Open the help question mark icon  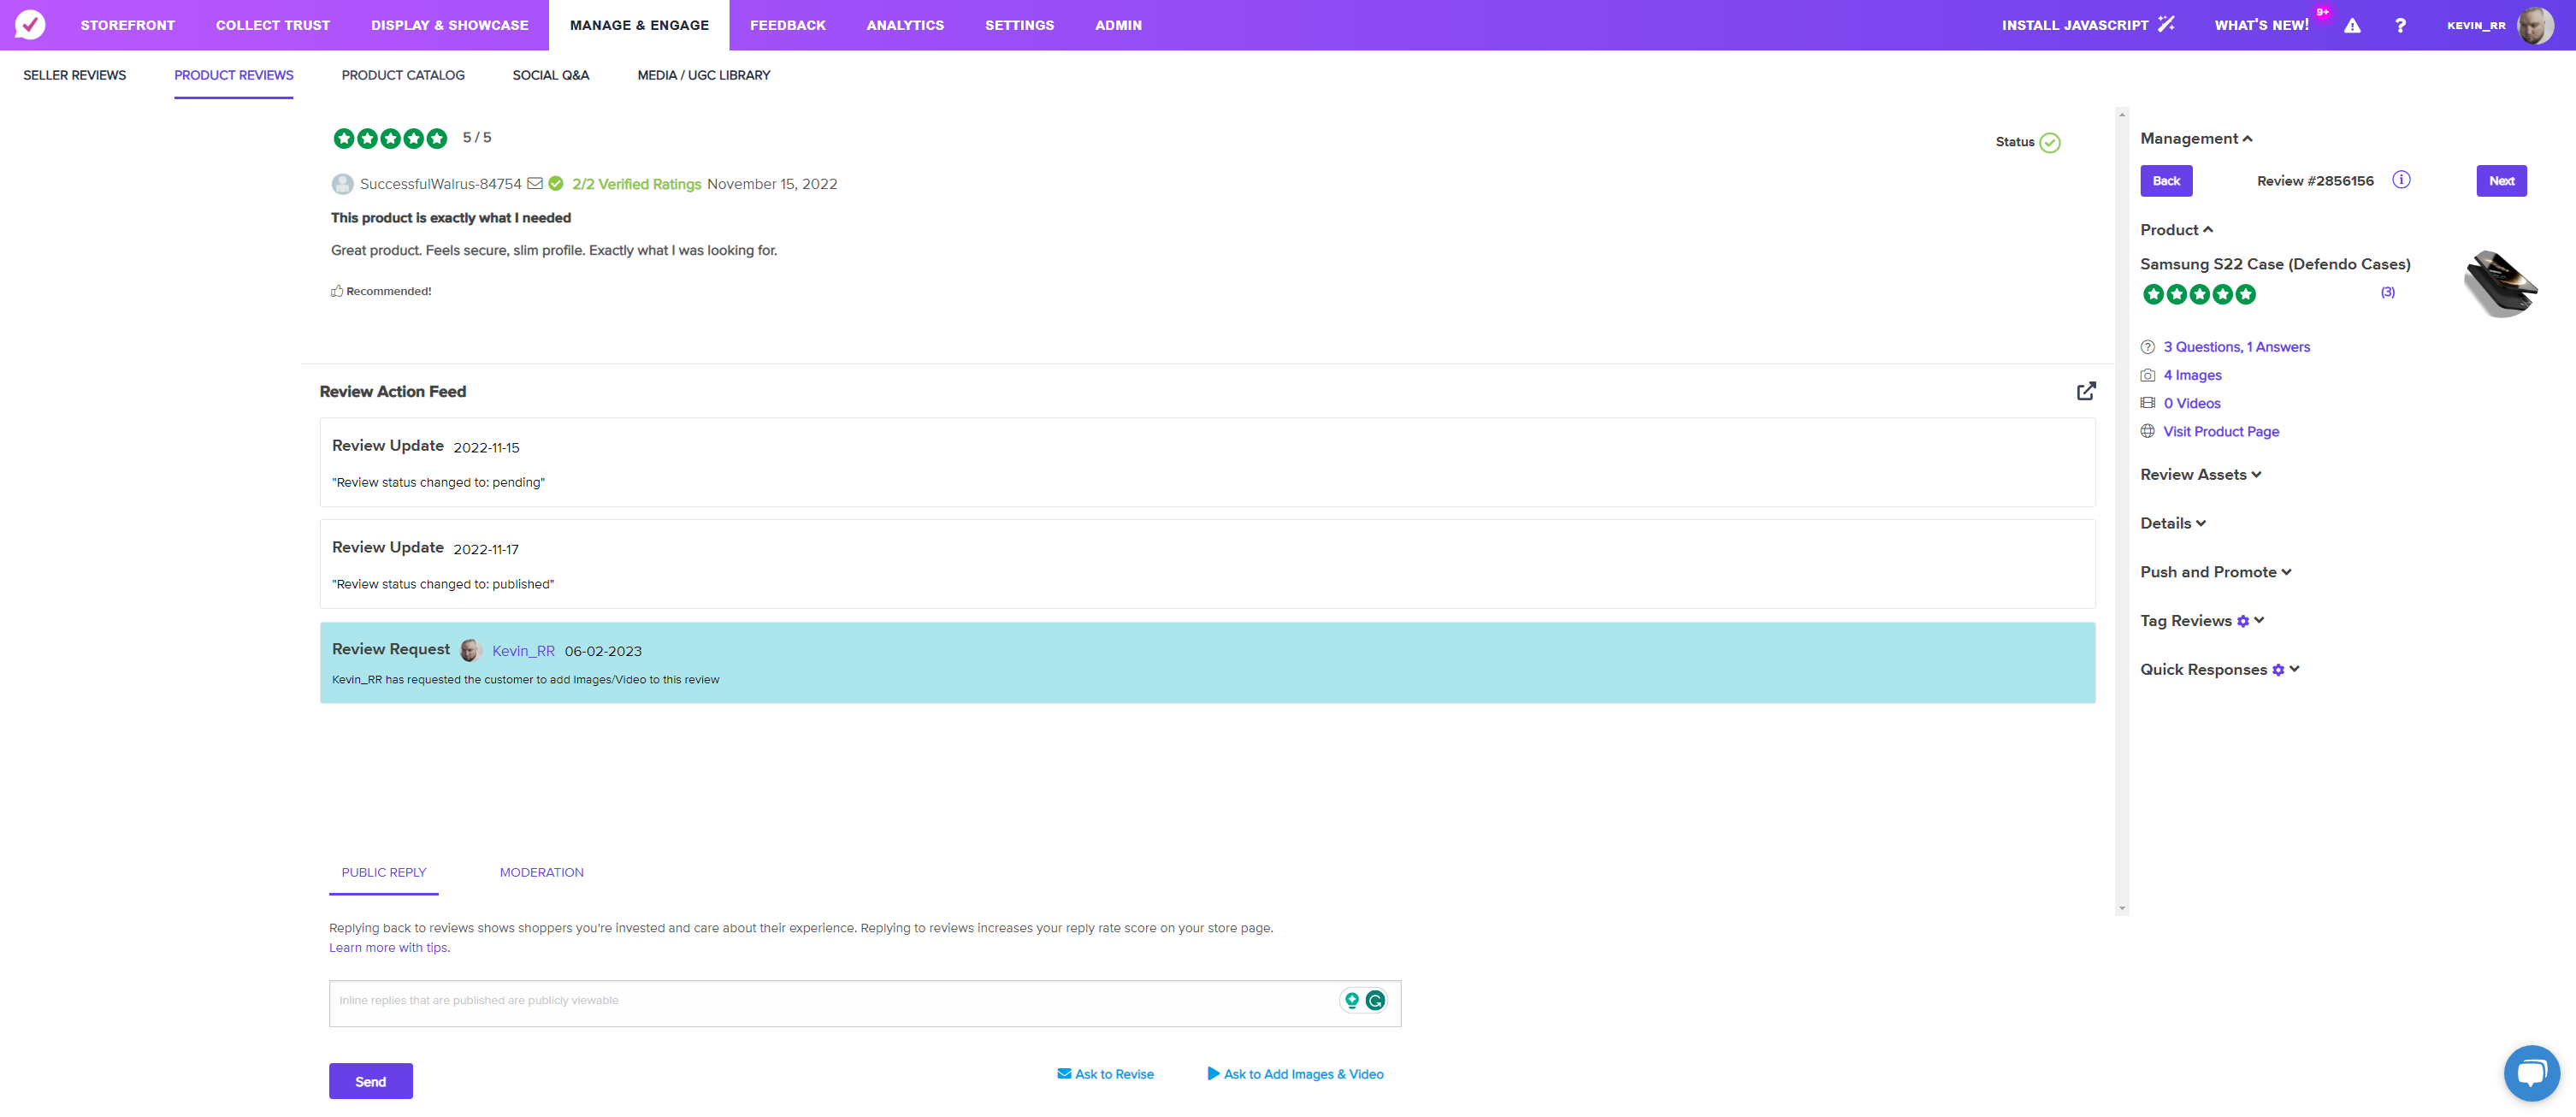[2400, 25]
